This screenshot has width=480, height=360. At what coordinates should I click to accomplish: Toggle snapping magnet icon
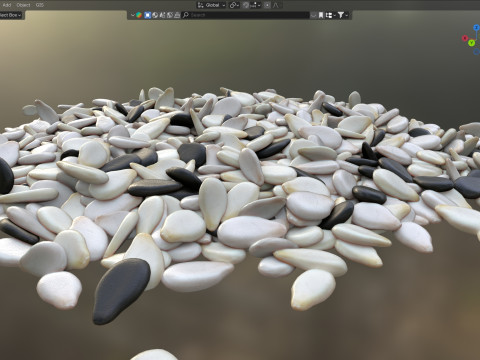pyautogui.click(x=246, y=5)
